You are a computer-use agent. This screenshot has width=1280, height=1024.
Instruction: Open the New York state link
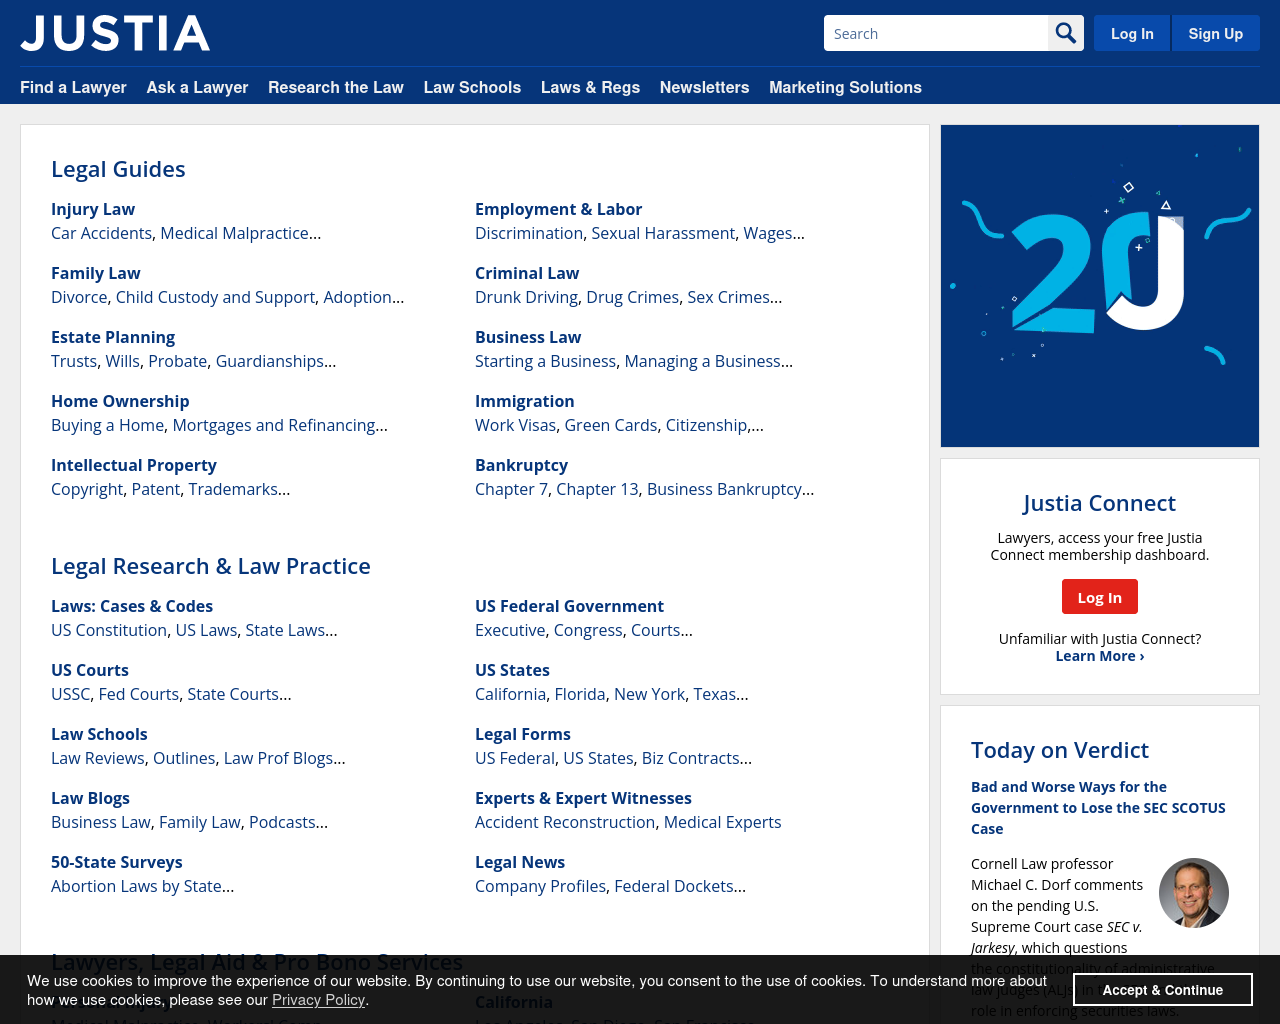coord(650,694)
